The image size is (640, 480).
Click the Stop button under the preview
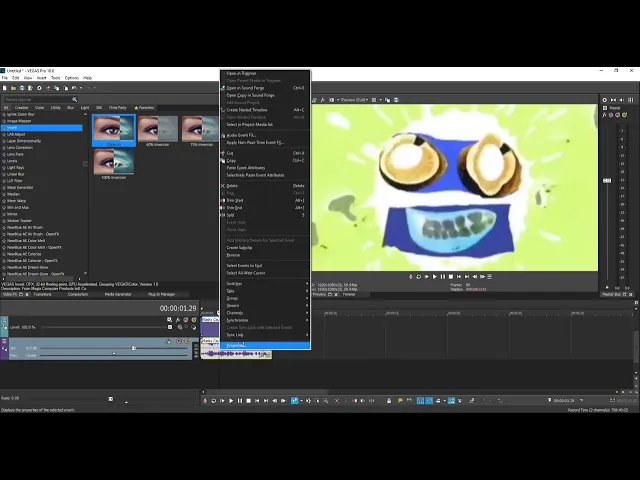[x=451, y=277]
